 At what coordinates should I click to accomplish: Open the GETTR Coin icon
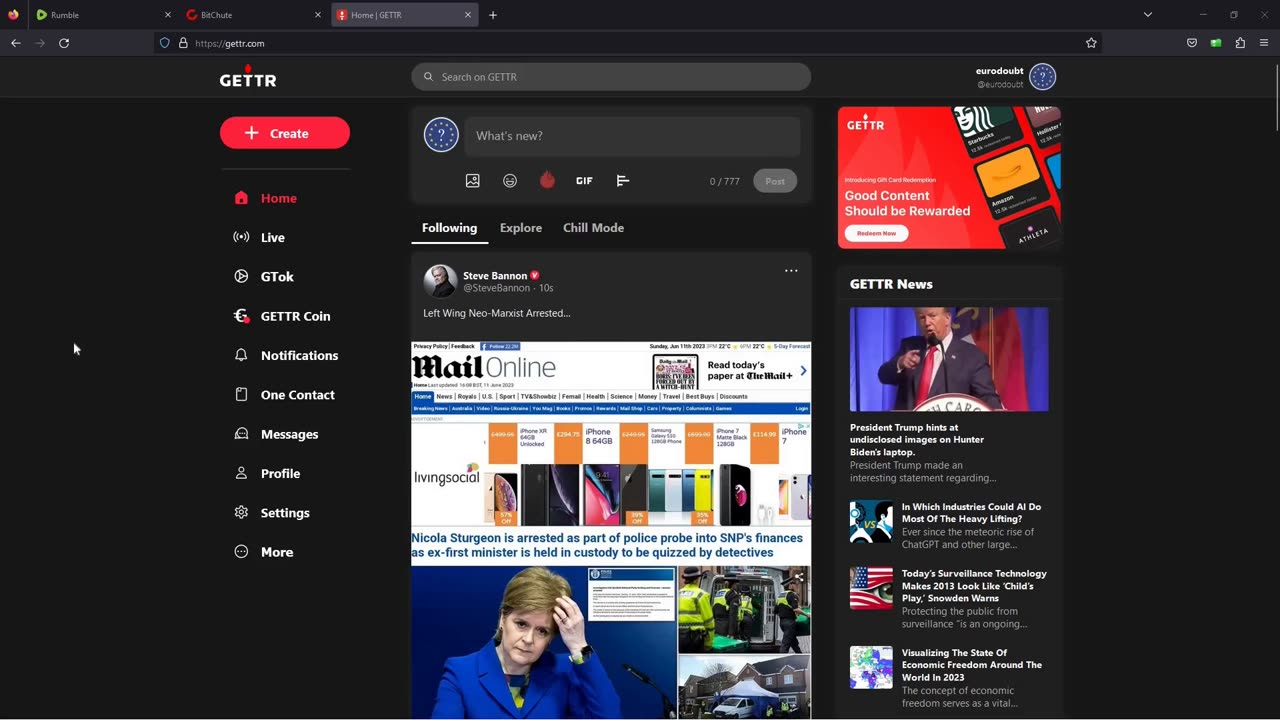241,316
